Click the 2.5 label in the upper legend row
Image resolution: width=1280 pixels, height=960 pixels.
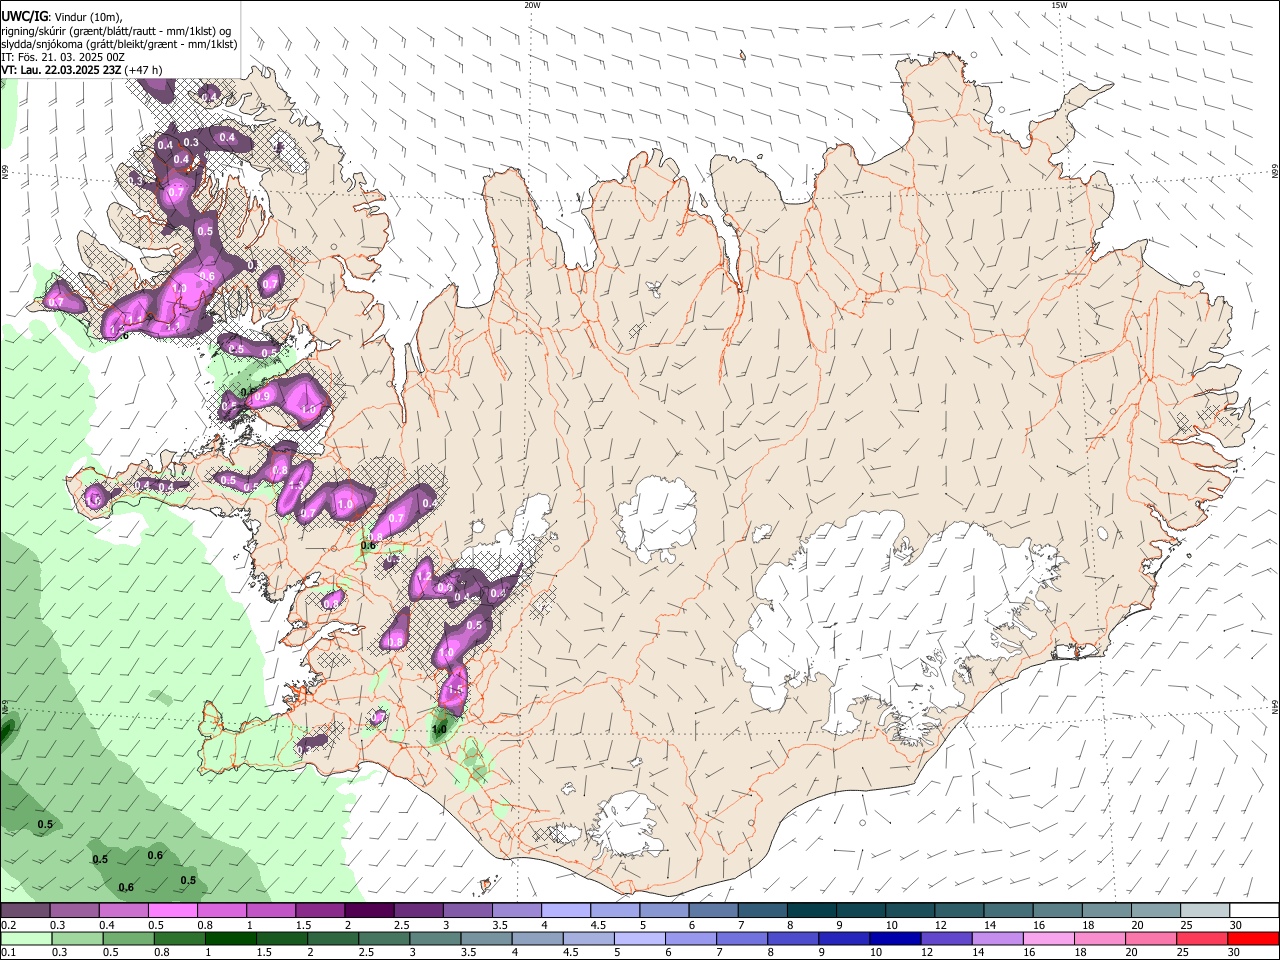coord(401,925)
